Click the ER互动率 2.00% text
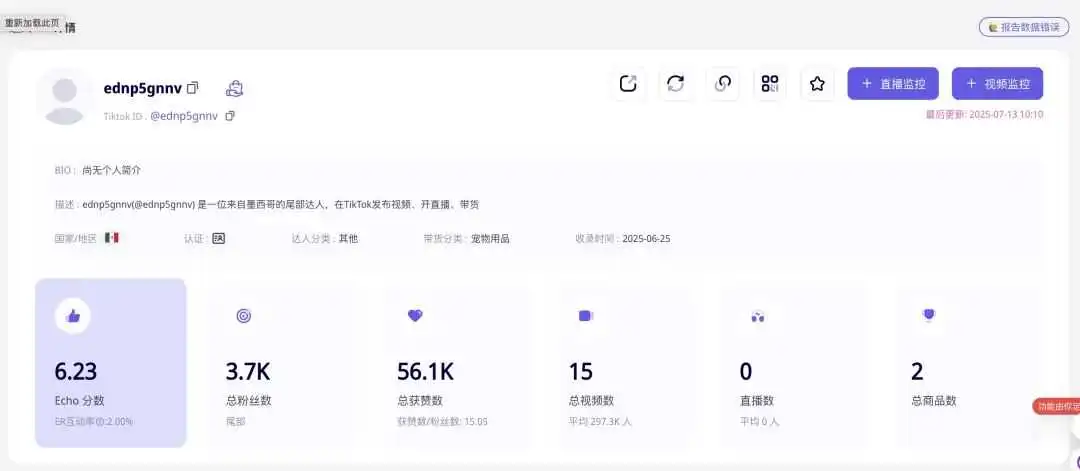The height and width of the screenshot is (471, 1080). click(94, 421)
